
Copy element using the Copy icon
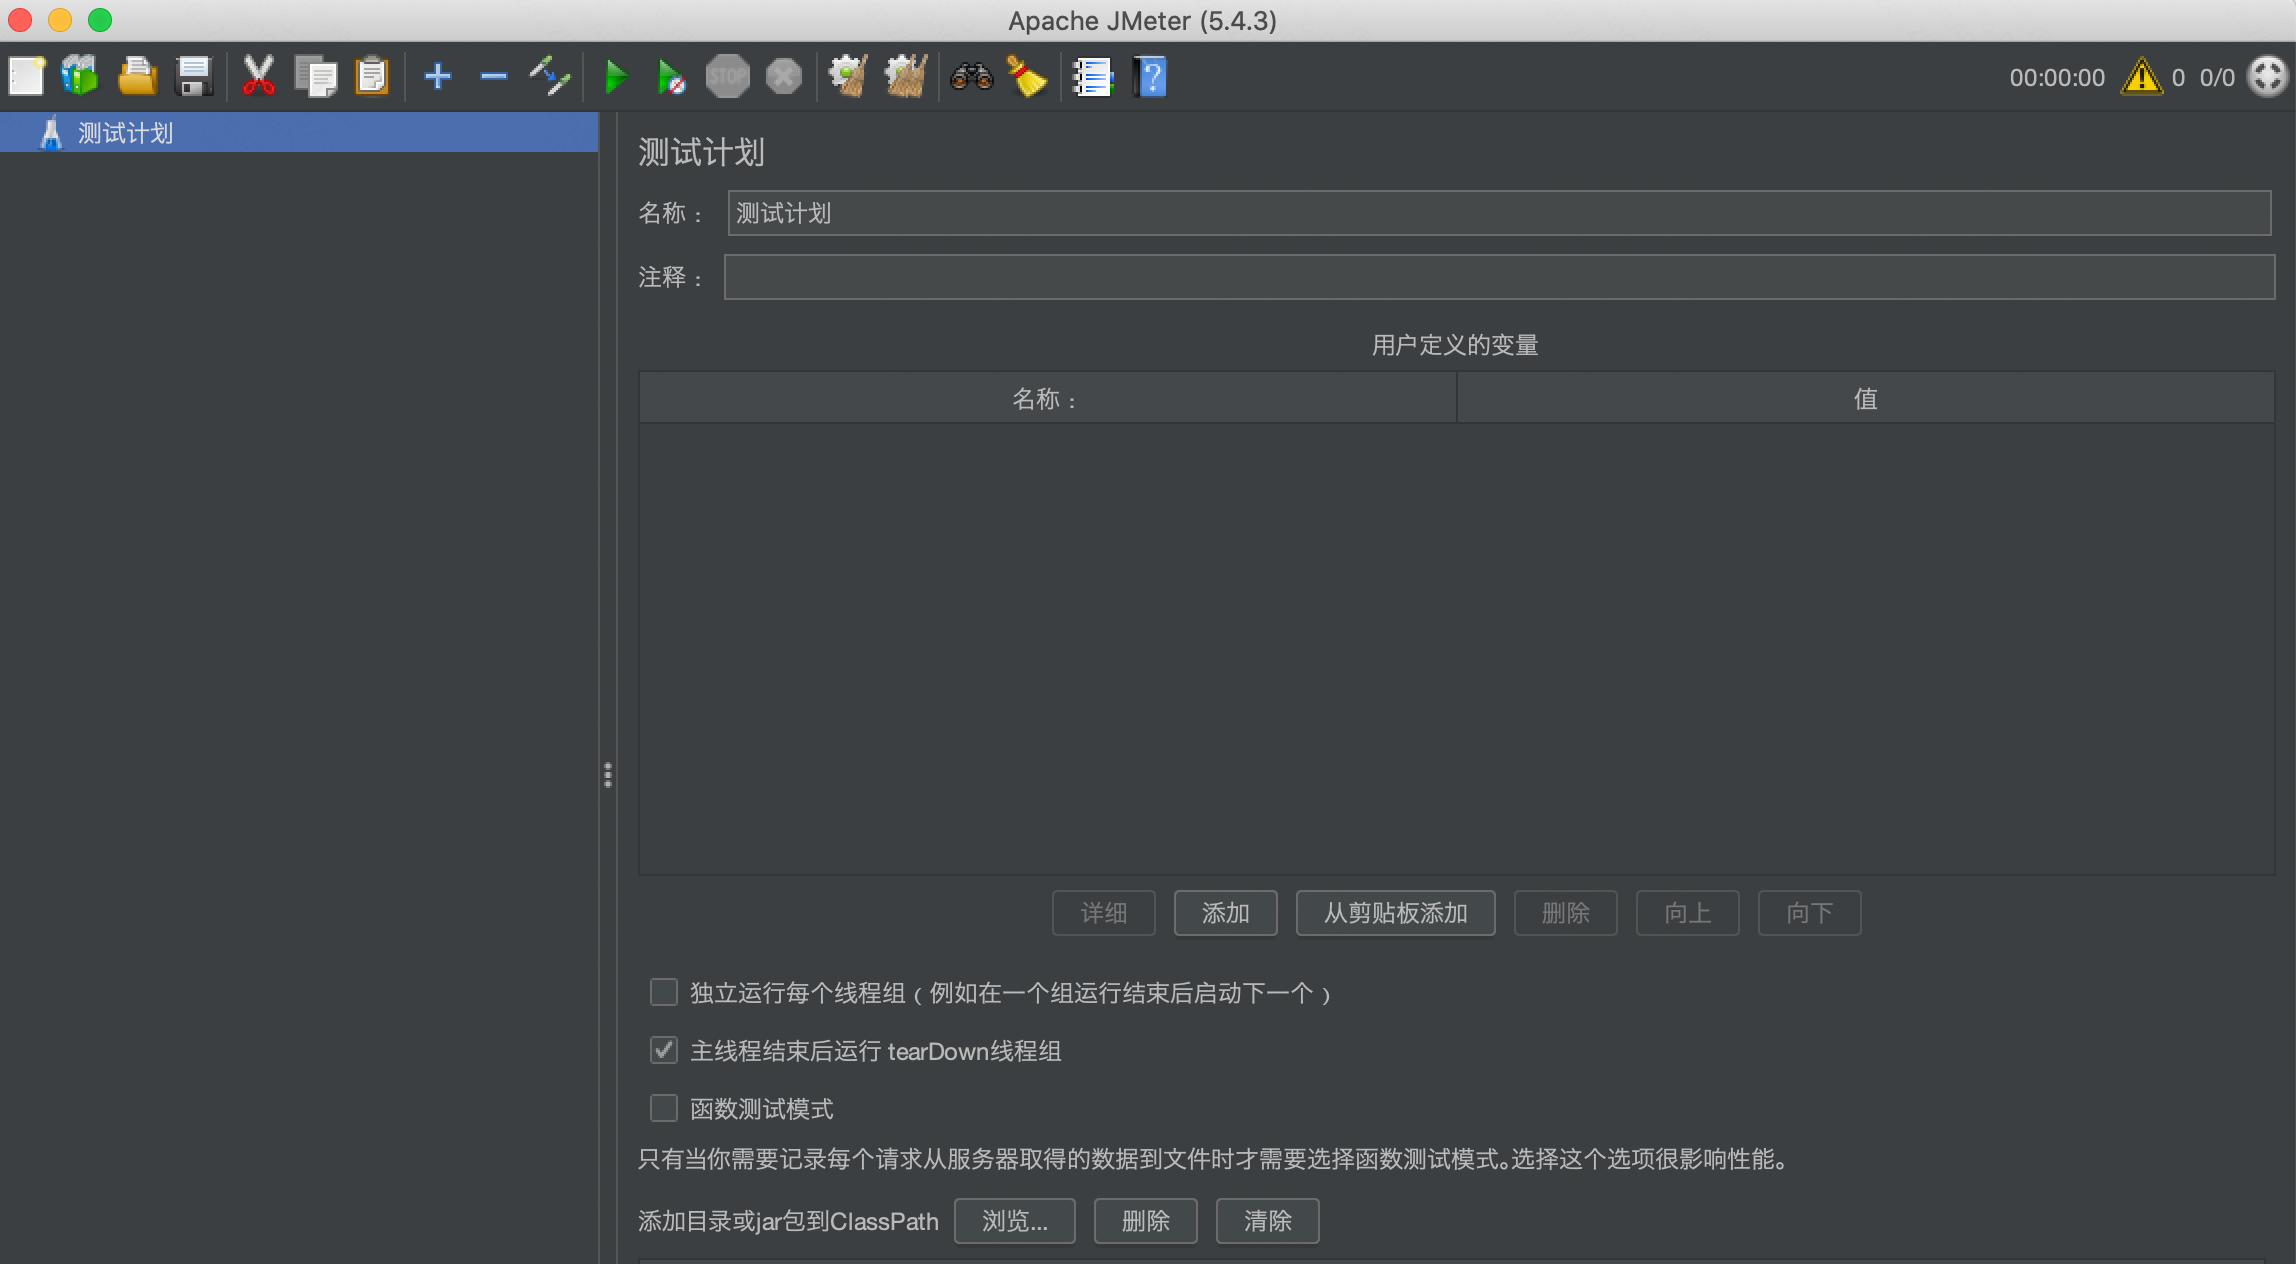(x=316, y=77)
